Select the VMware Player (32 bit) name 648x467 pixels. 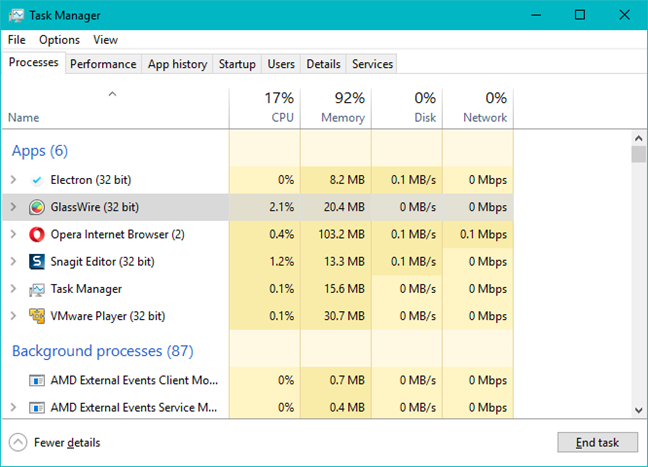[107, 316]
